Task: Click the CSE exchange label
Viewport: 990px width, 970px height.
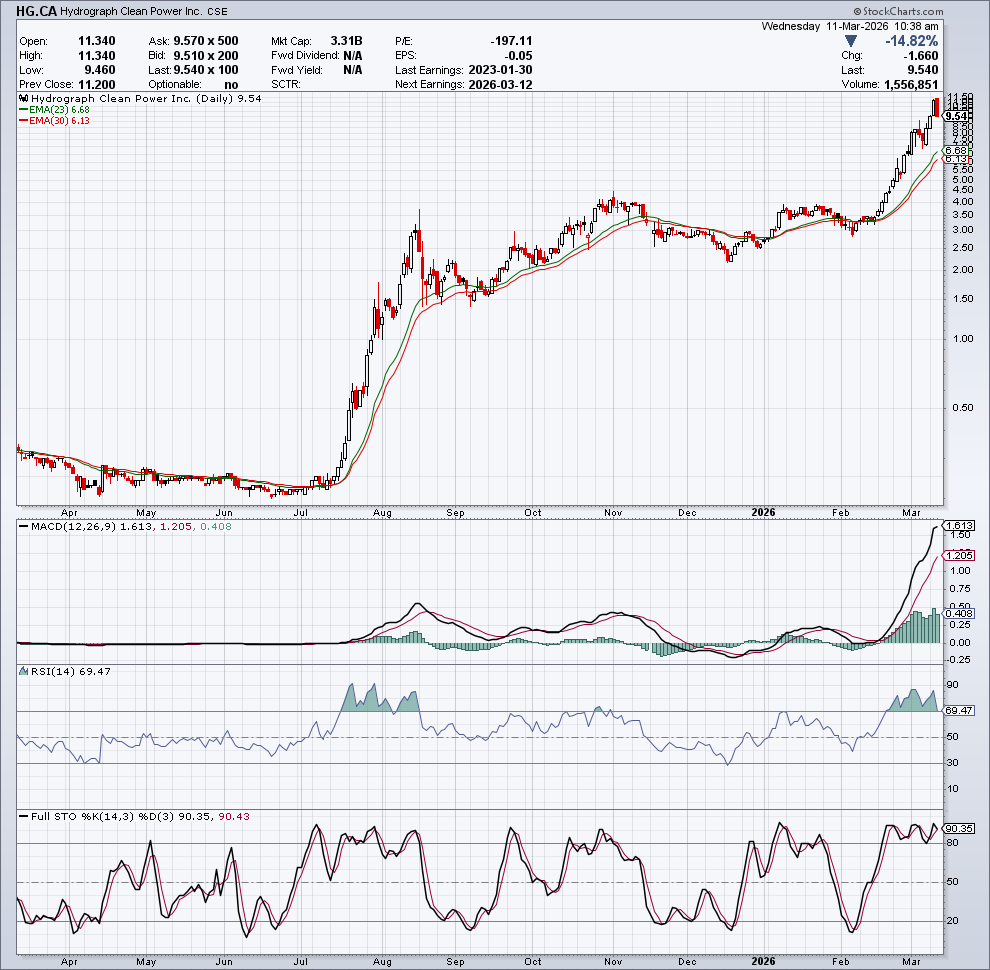Action: [x=217, y=11]
